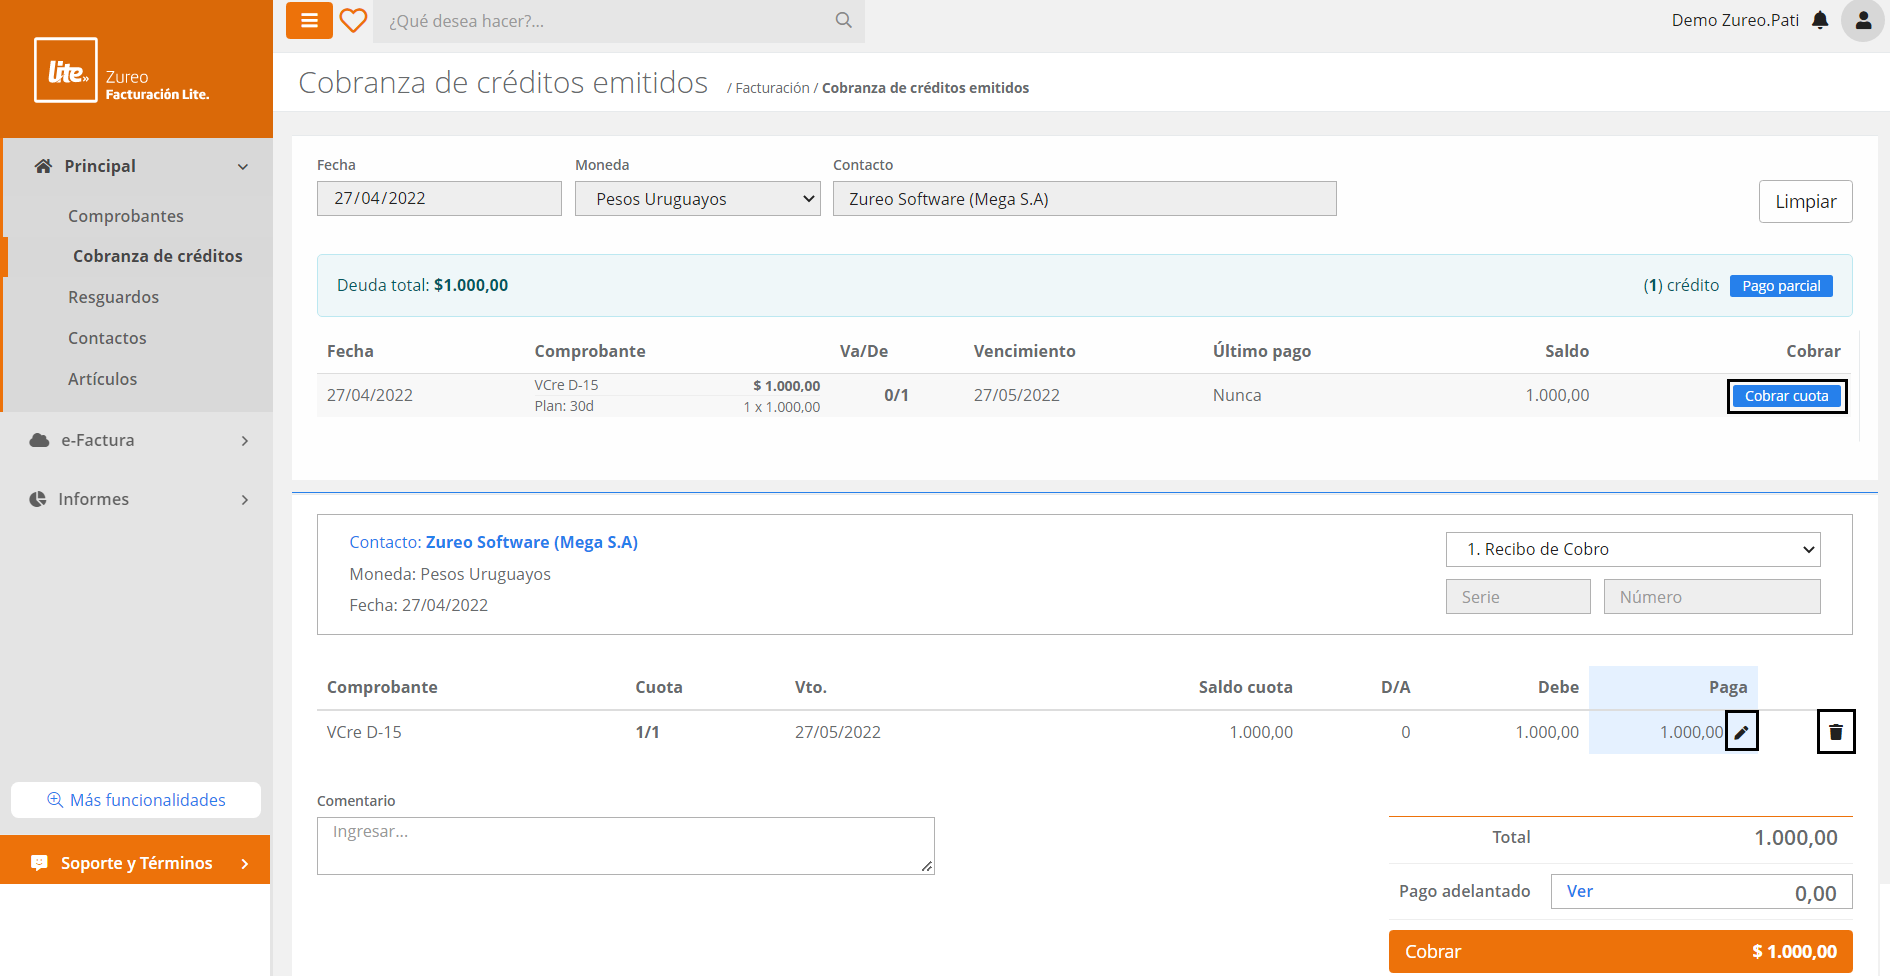1890x980 pixels.
Task: Click the Más funcionalidades button
Action: tap(136, 800)
